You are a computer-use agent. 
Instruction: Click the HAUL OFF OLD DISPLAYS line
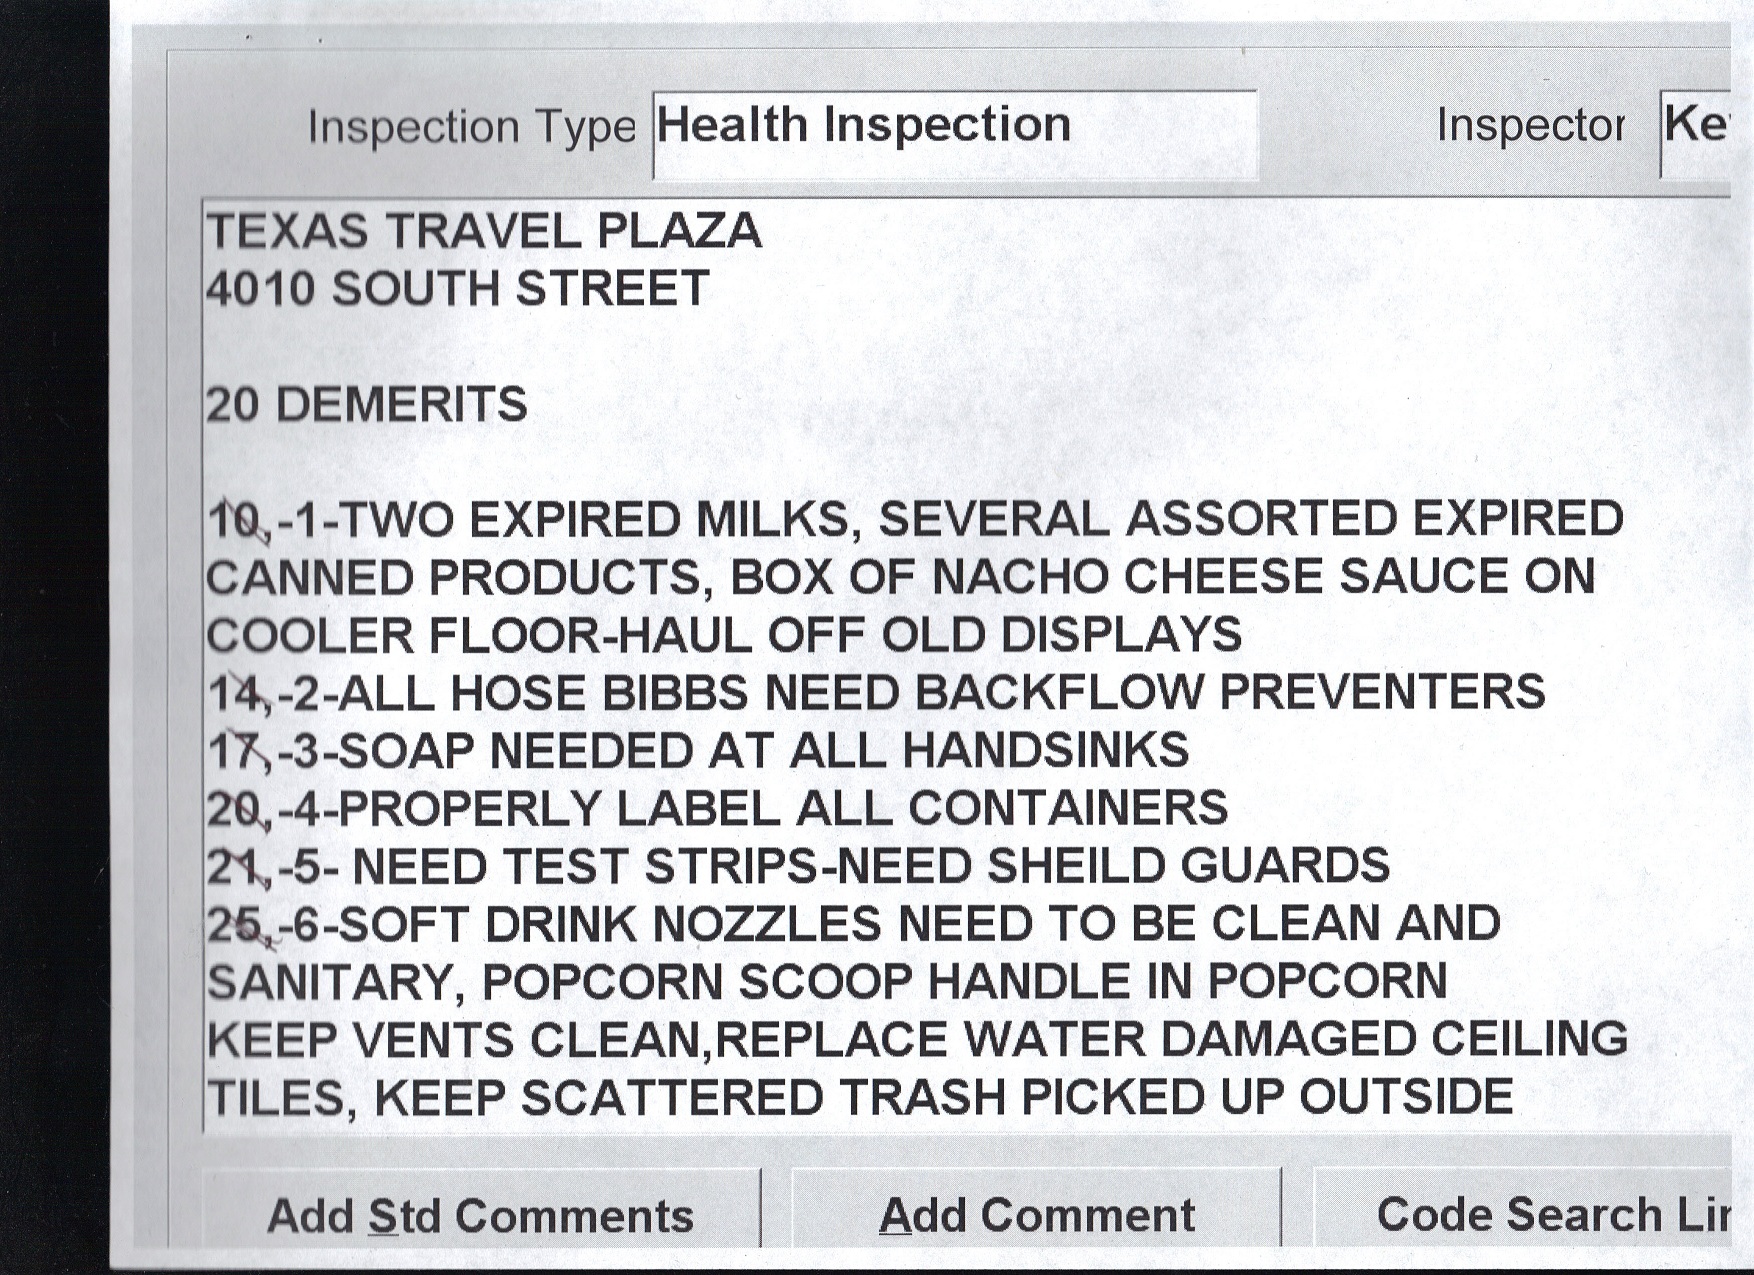click(724, 636)
